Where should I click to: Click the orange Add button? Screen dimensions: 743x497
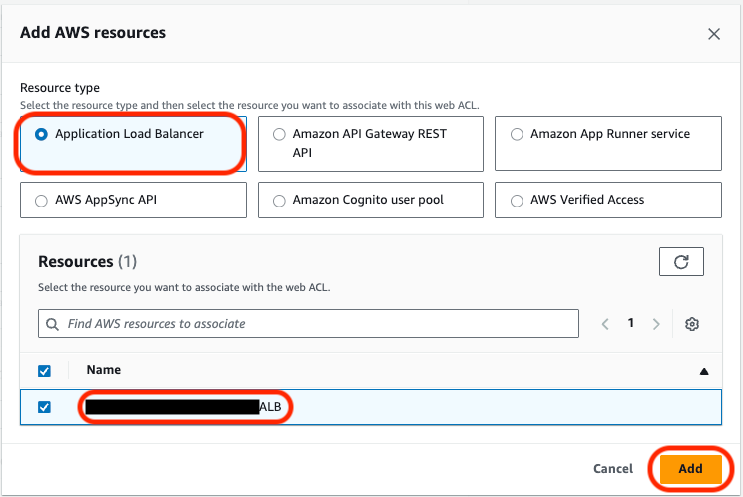pyautogui.click(x=690, y=468)
